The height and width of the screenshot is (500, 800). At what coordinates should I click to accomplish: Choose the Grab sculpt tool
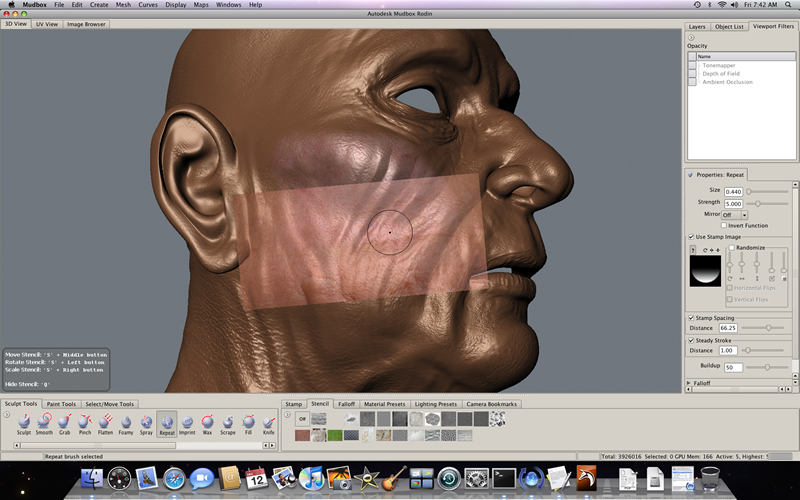[x=64, y=421]
